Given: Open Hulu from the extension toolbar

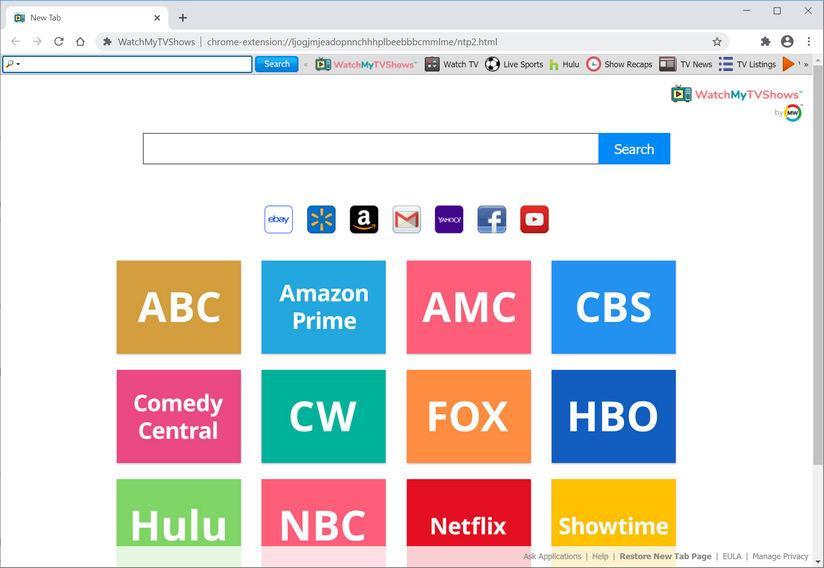Looking at the screenshot, I should [564, 64].
